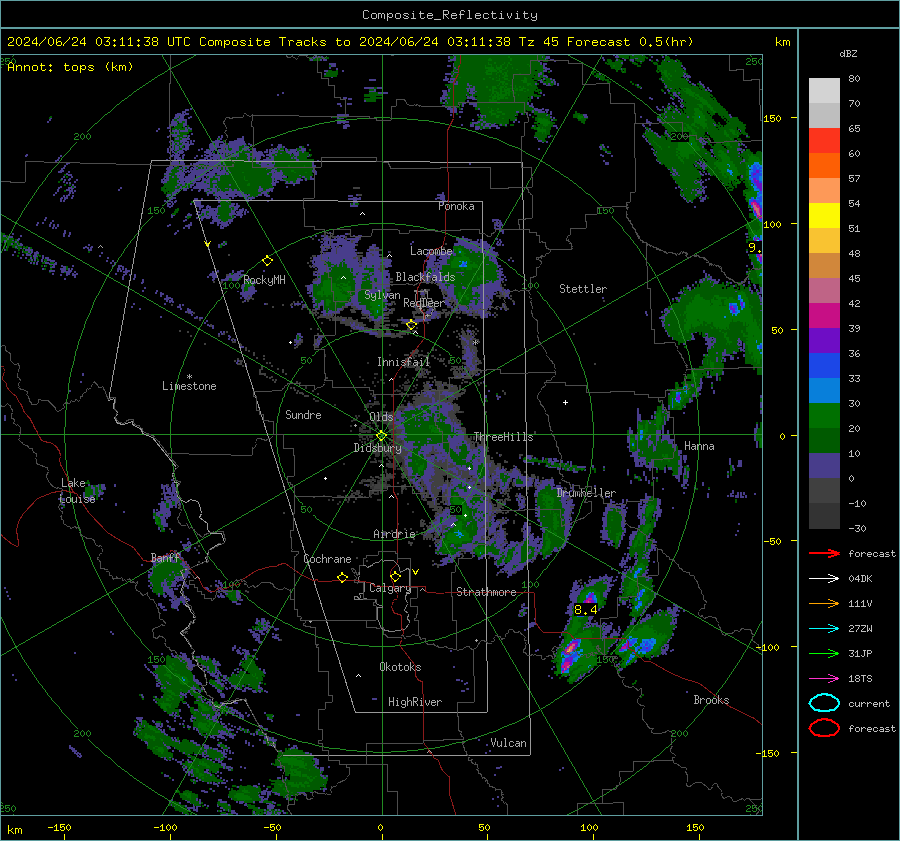Click the Okotoks town label
The height and width of the screenshot is (841, 900).
click(x=400, y=667)
